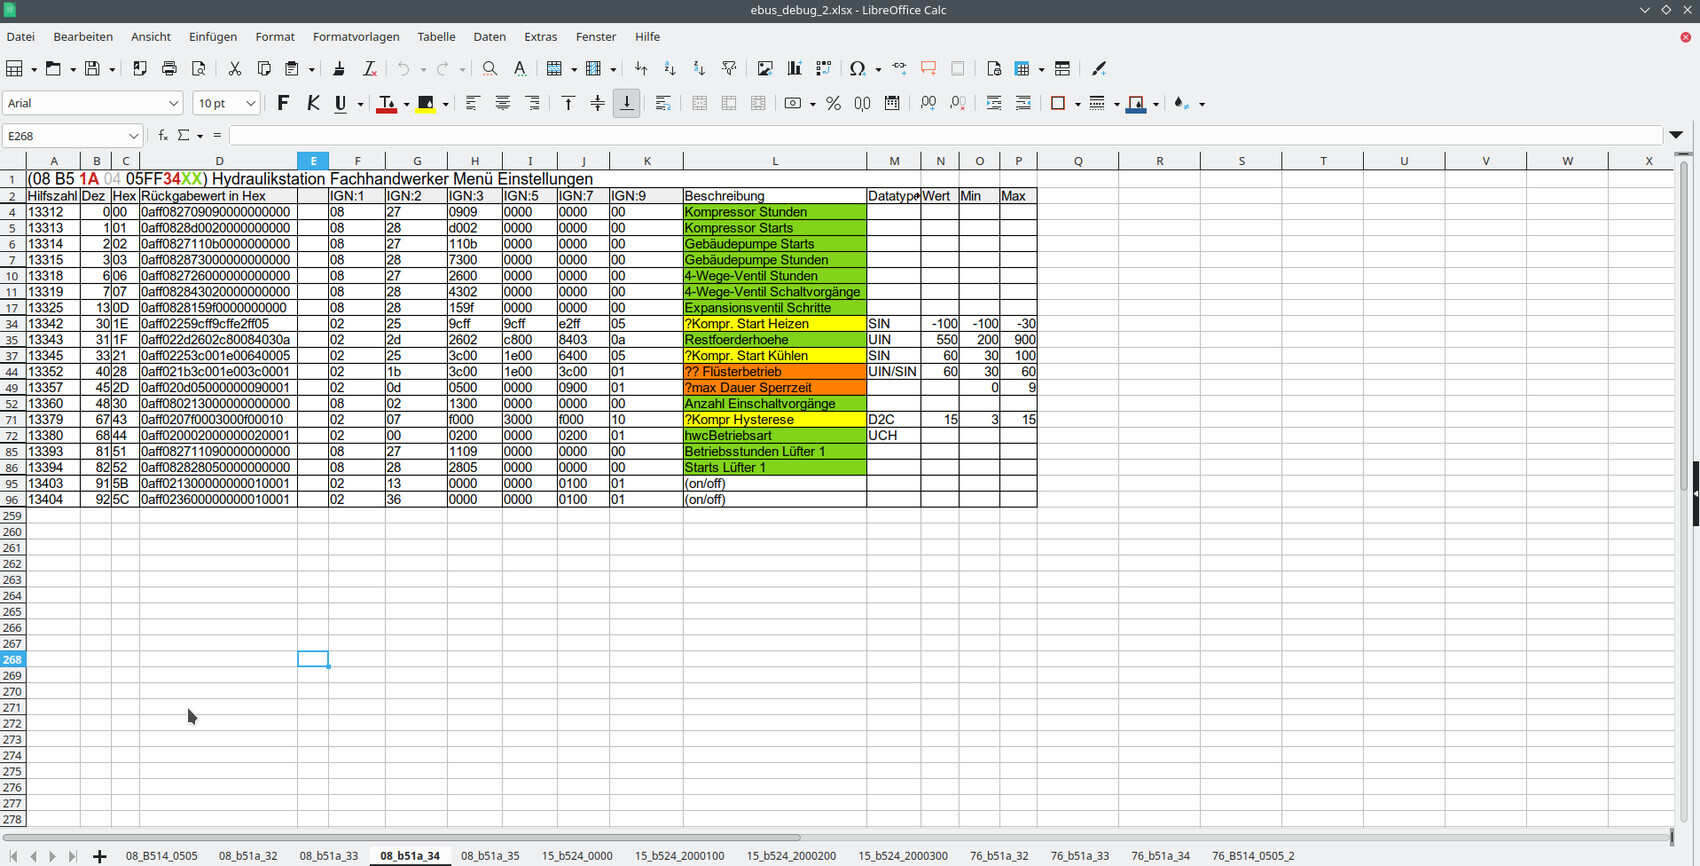Viewport: 1700px width, 866px height.
Task: Click the yellow background color swatch
Action: tap(426, 103)
